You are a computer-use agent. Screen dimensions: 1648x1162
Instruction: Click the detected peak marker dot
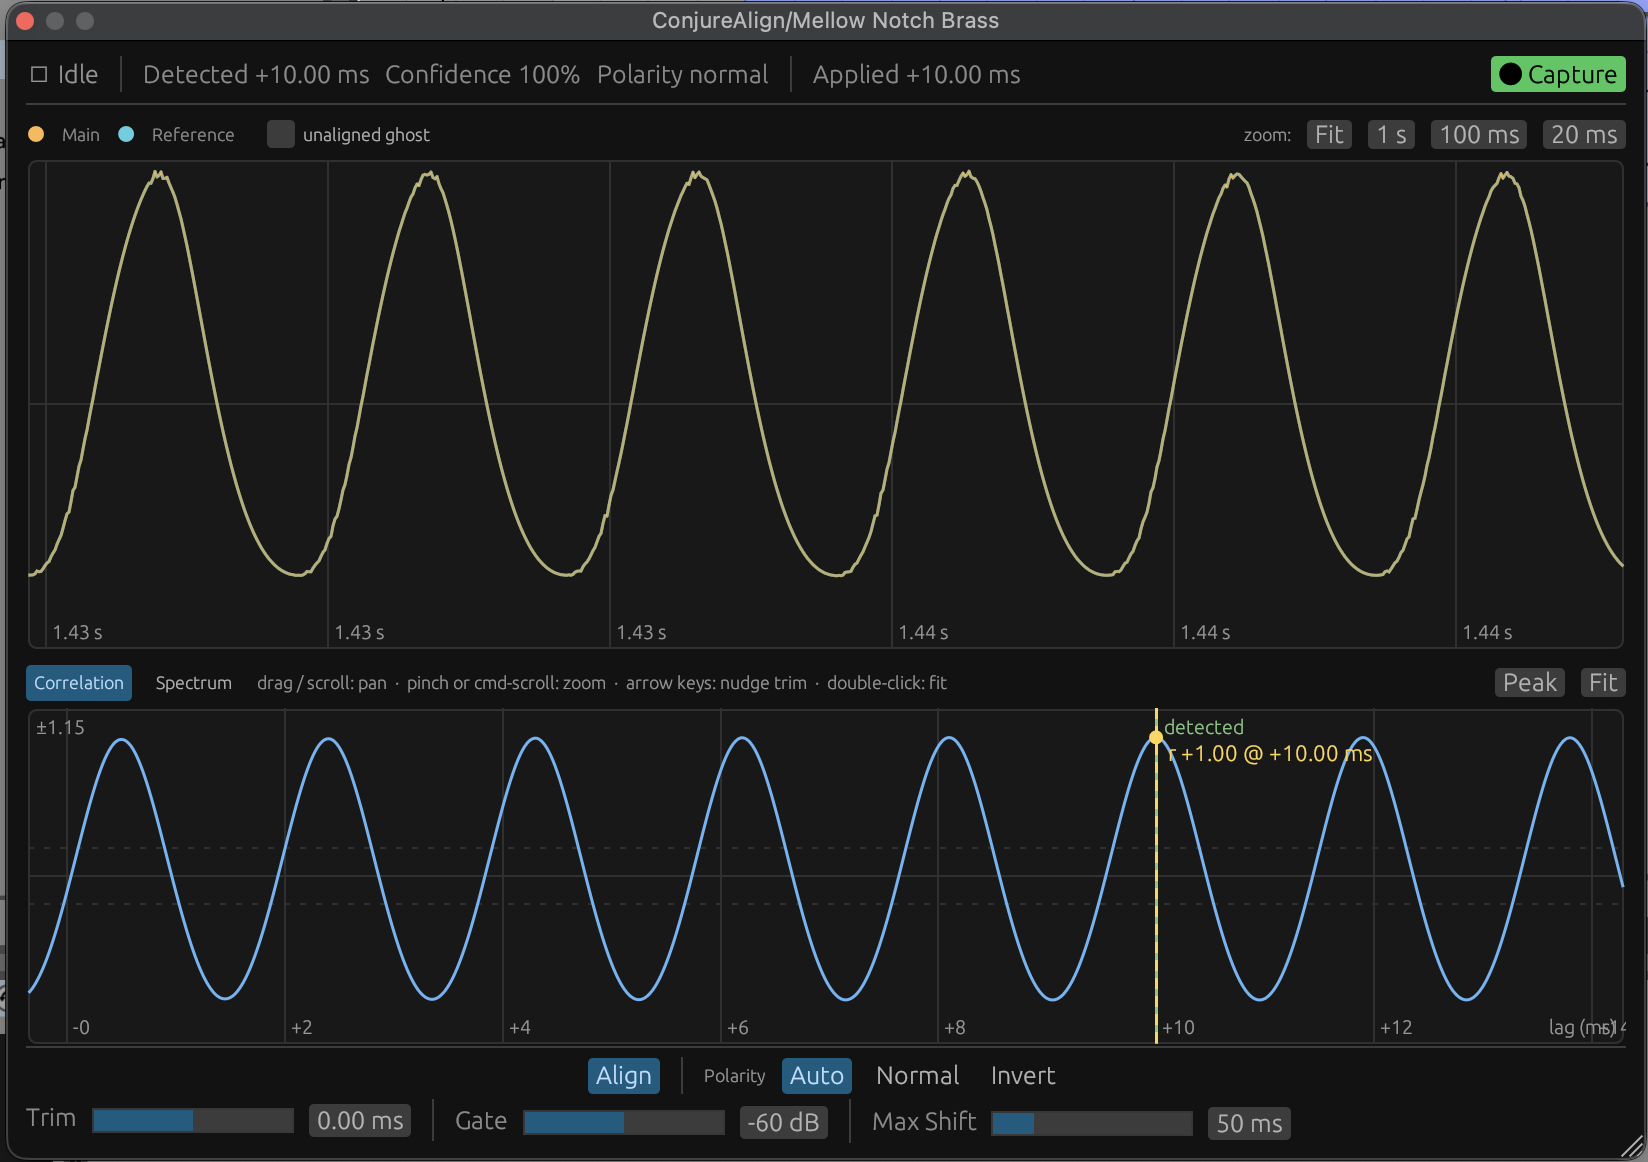[1156, 737]
